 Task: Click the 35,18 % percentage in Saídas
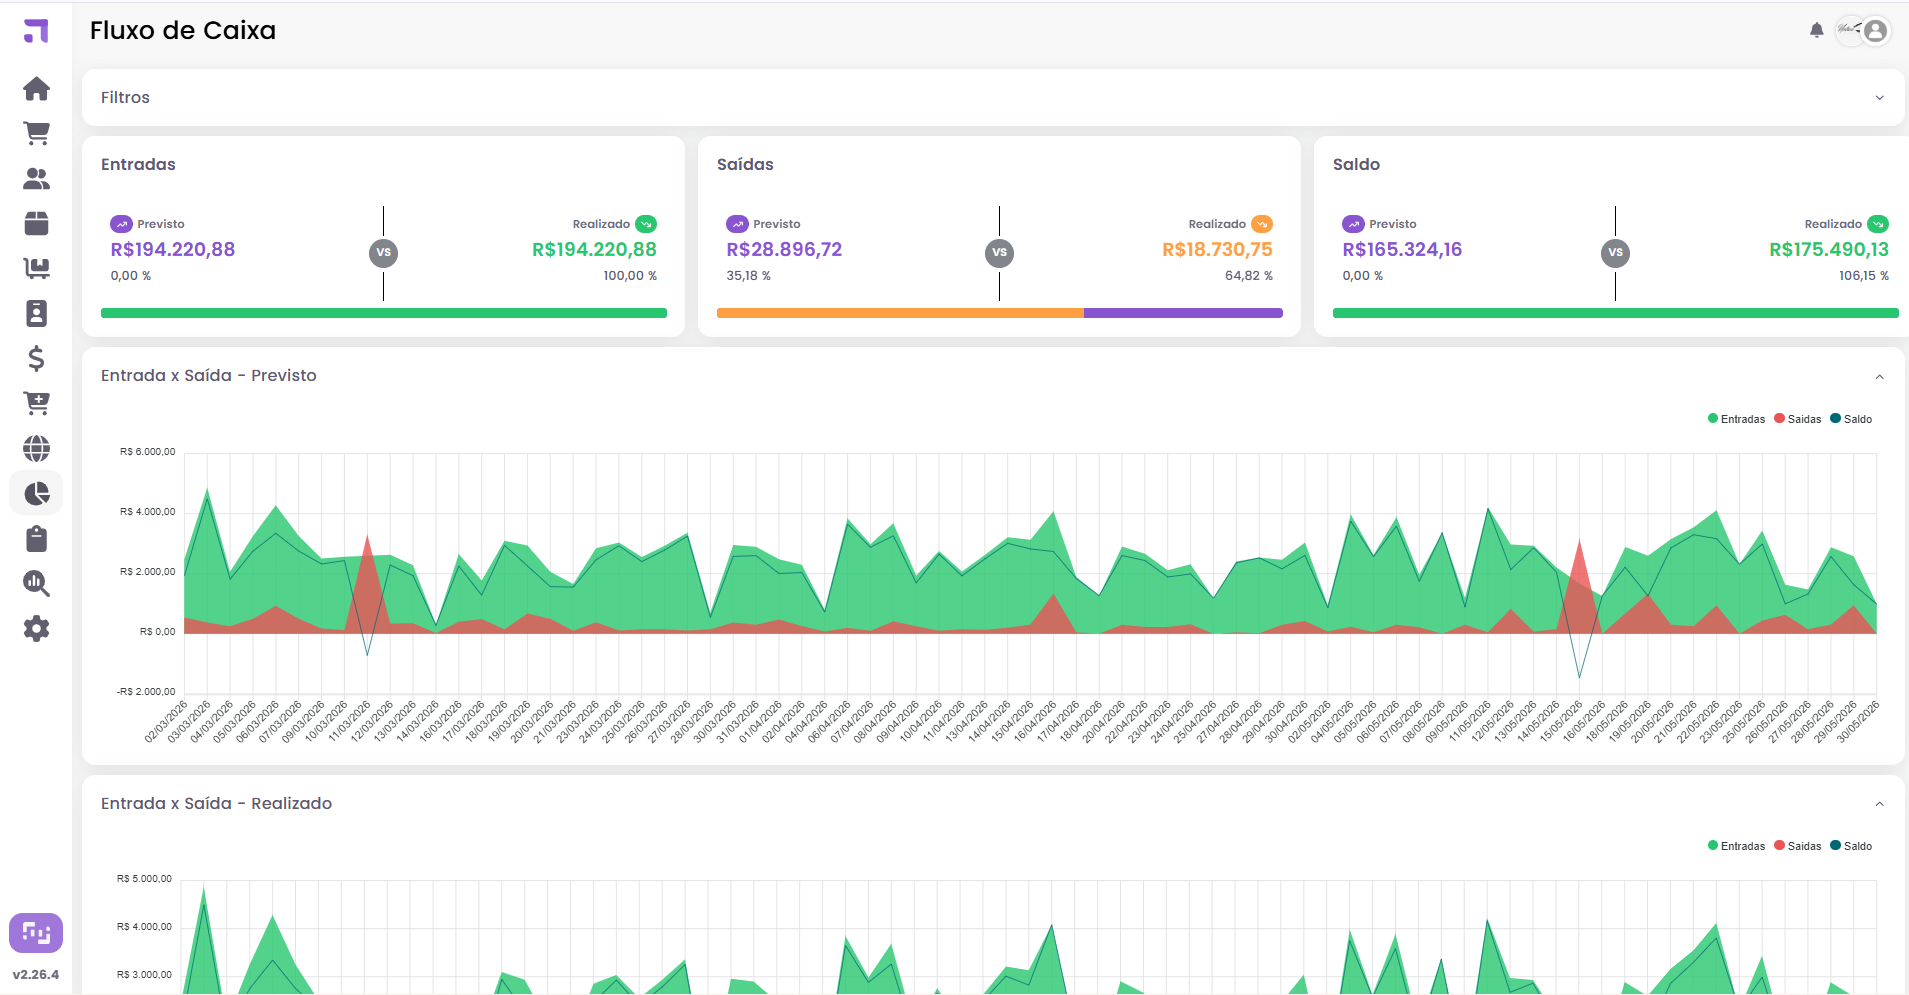748,276
